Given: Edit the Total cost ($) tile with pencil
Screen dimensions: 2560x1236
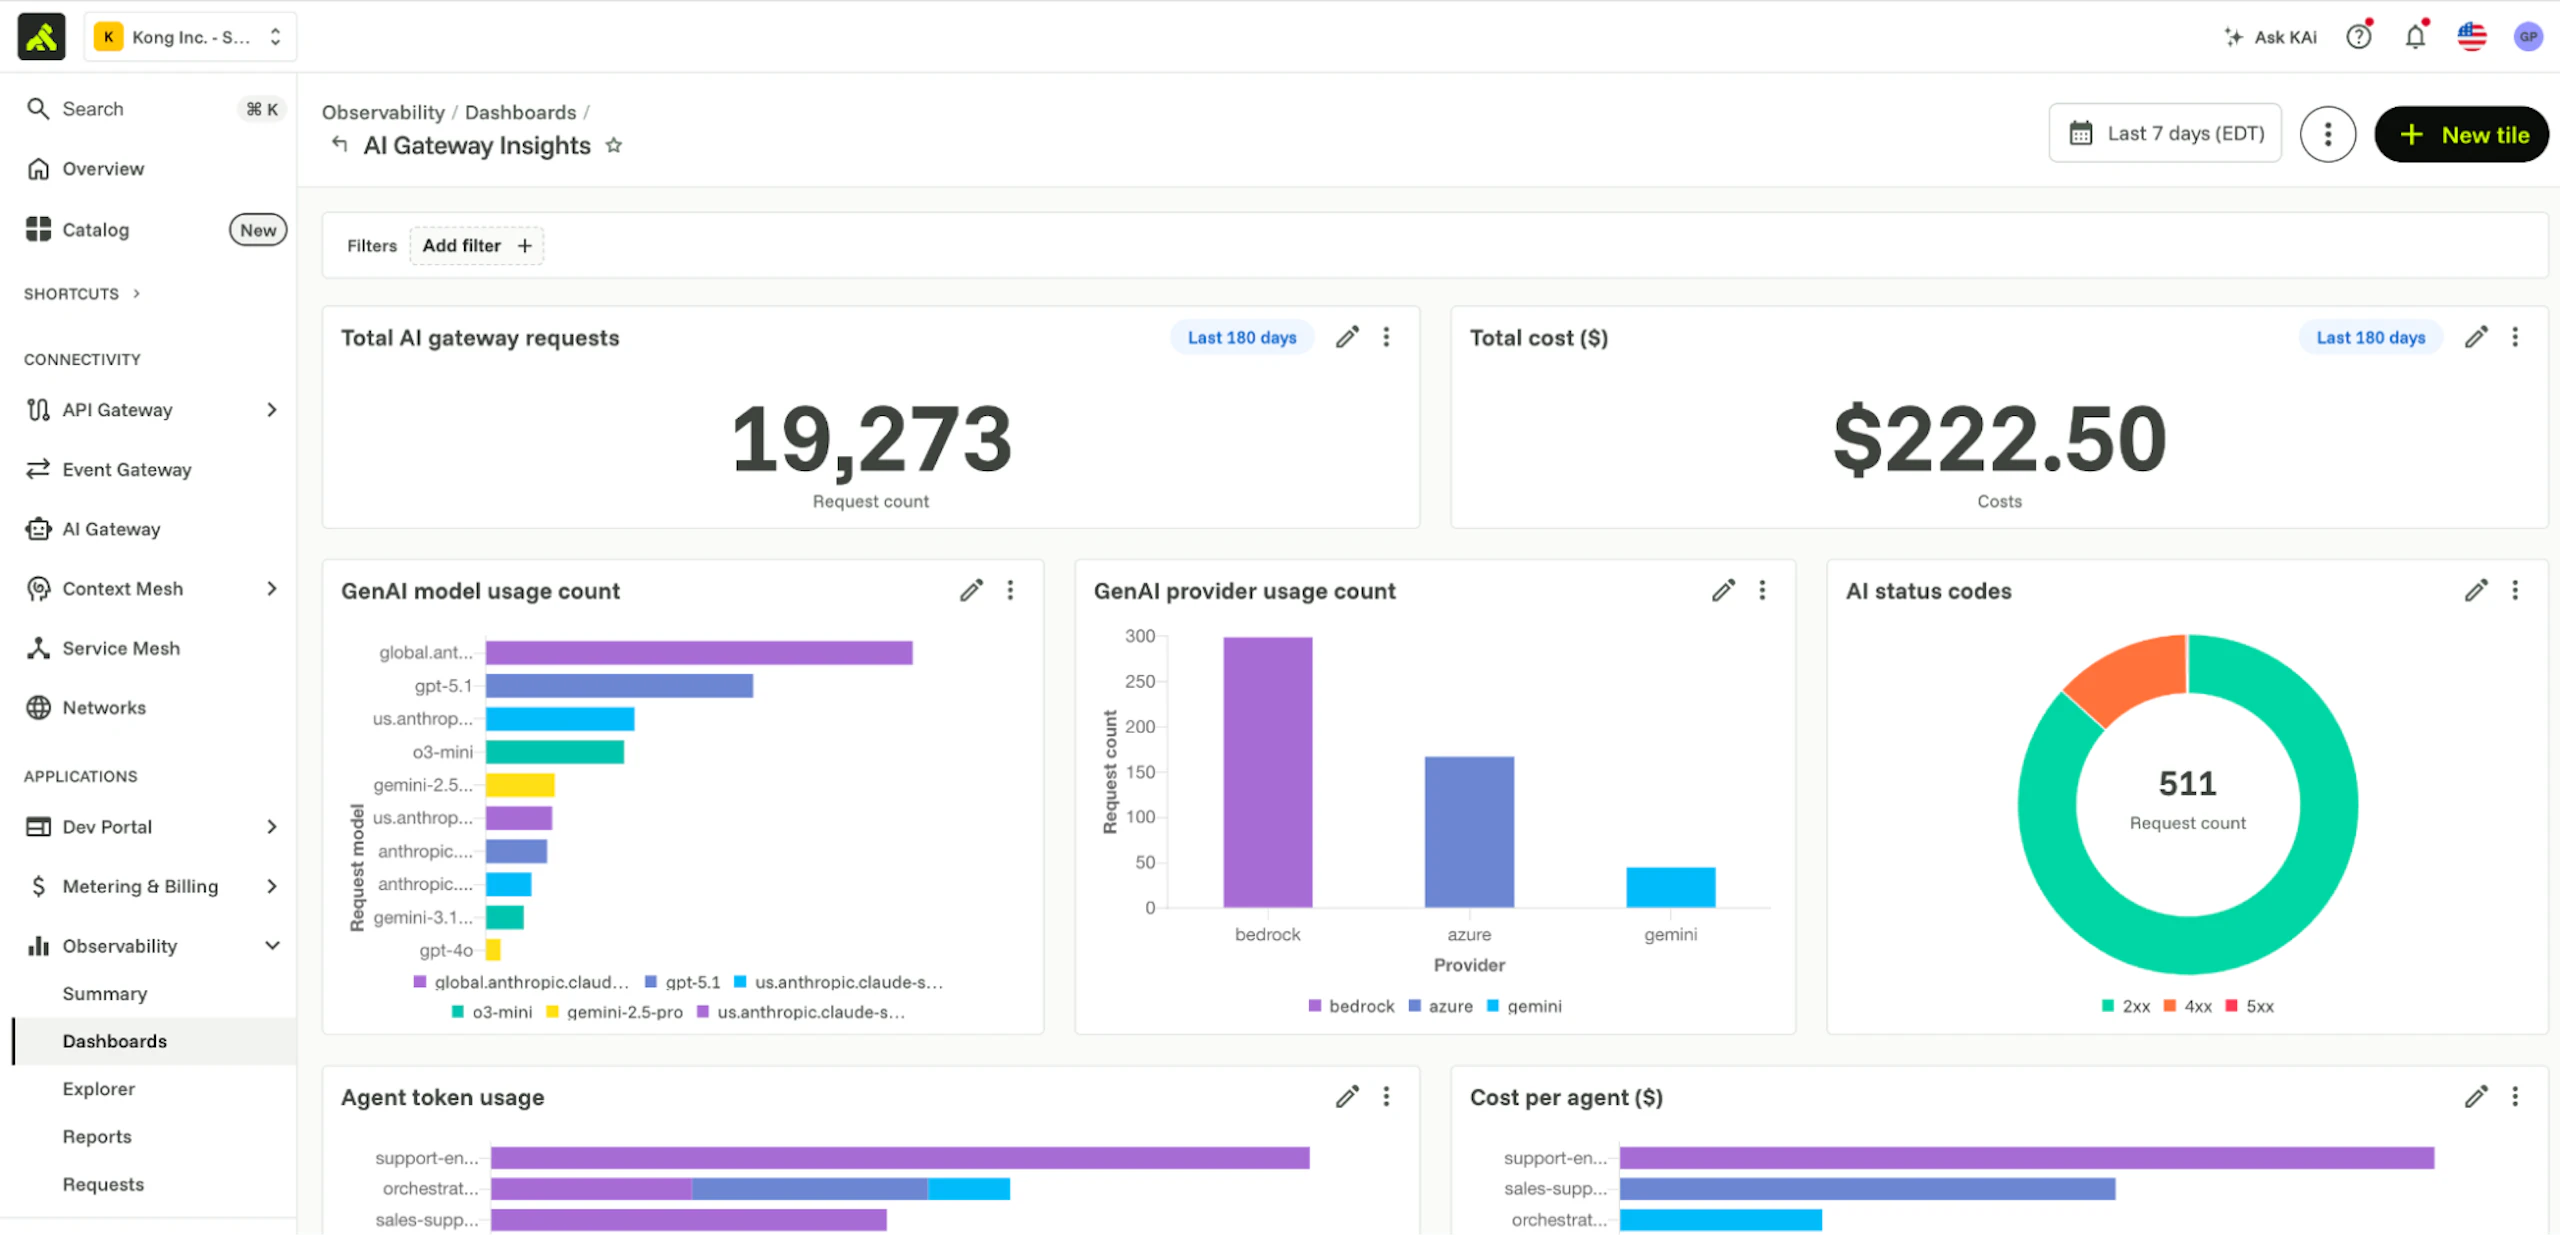Looking at the screenshot, I should 2476,338.
